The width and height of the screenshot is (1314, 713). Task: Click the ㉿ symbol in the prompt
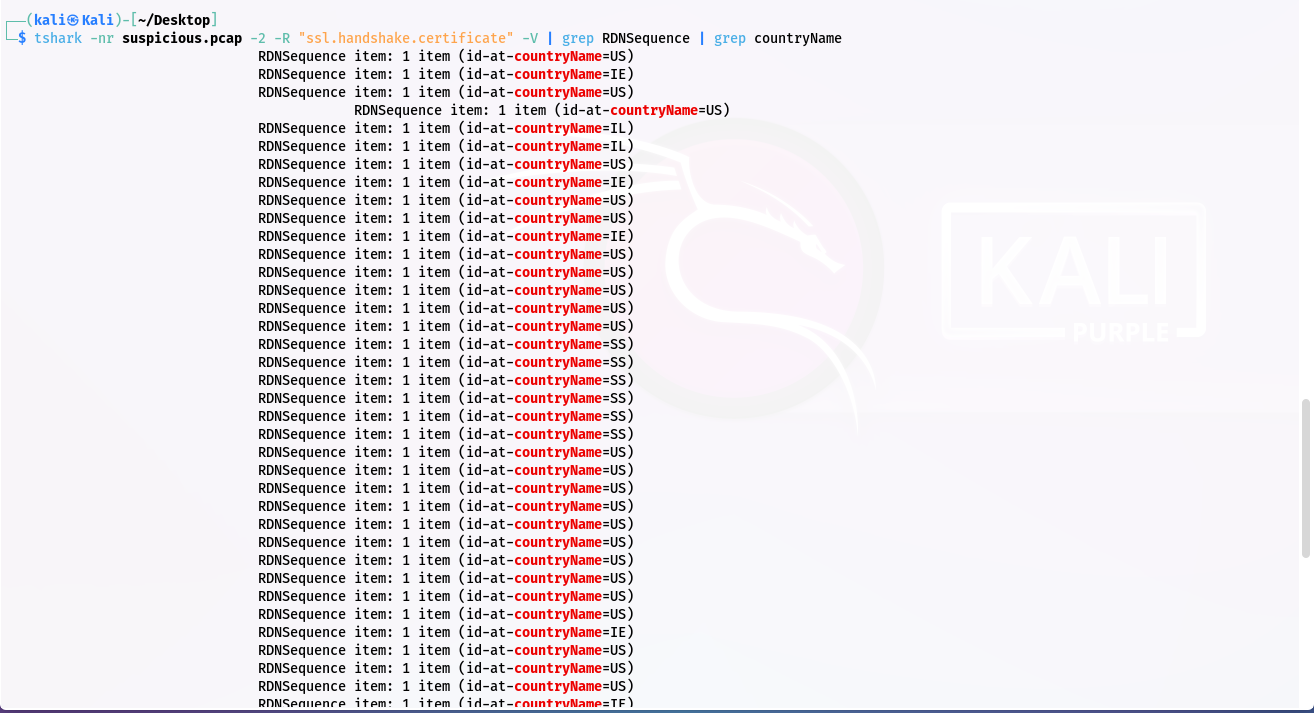73,20
